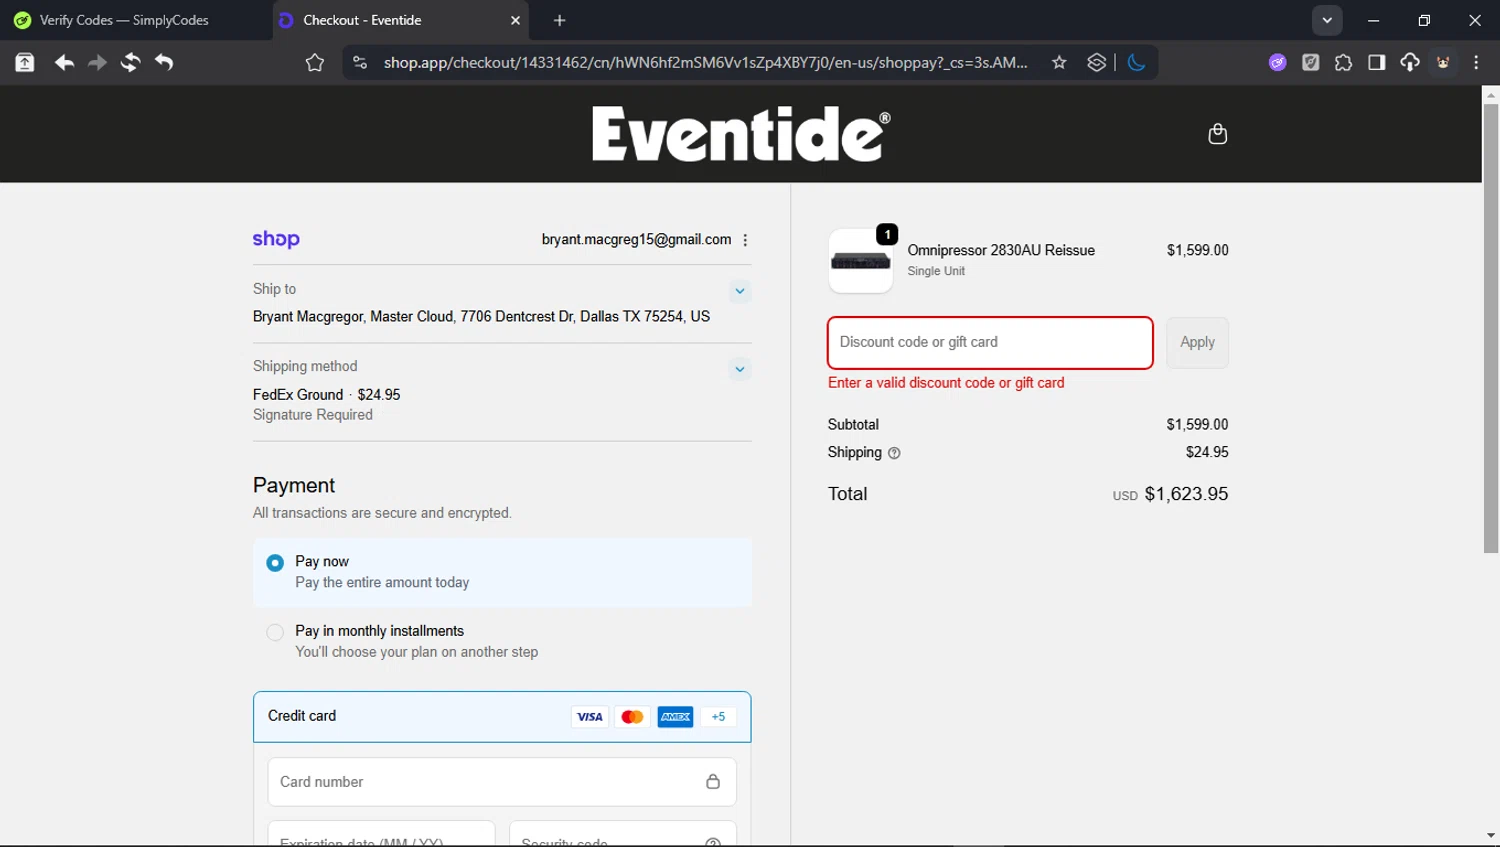1500x847 pixels.
Task: Go back using browser back arrow
Action: click(x=64, y=63)
